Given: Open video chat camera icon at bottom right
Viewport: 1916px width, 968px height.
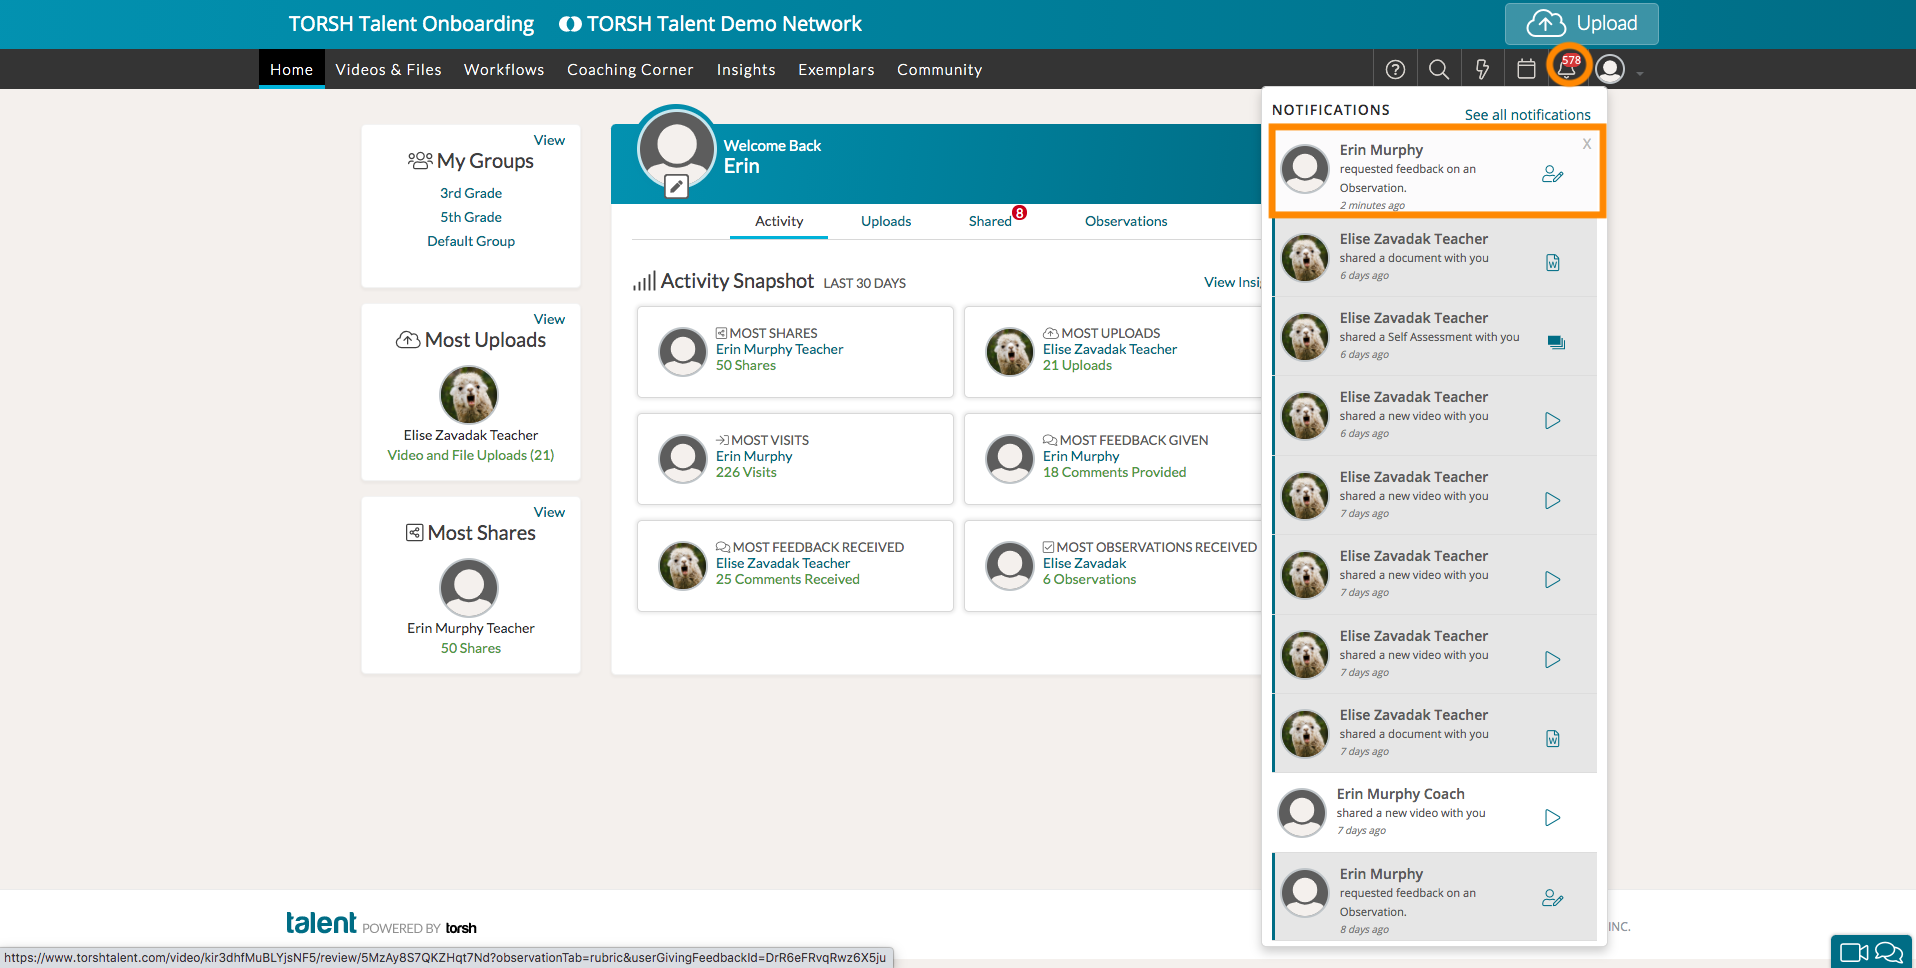Looking at the screenshot, I should (1853, 952).
